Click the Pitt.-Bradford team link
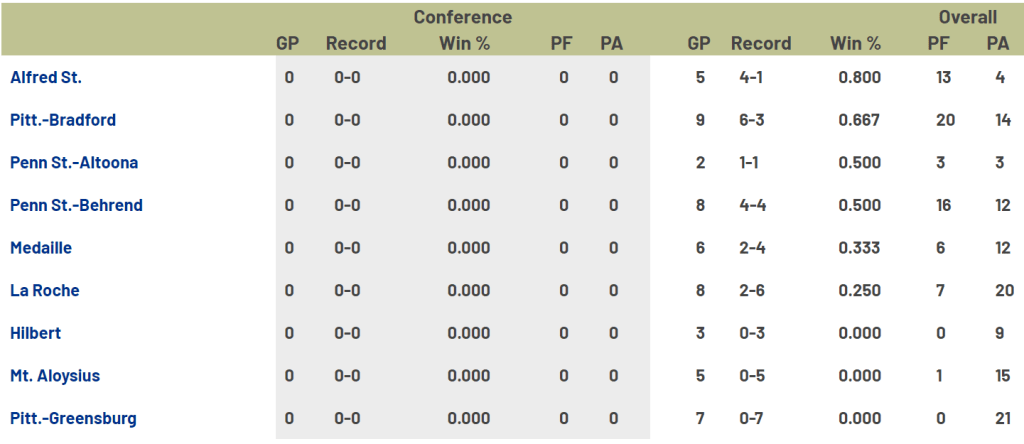Screen dimensions: 1024x444 [x=63, y=120]
